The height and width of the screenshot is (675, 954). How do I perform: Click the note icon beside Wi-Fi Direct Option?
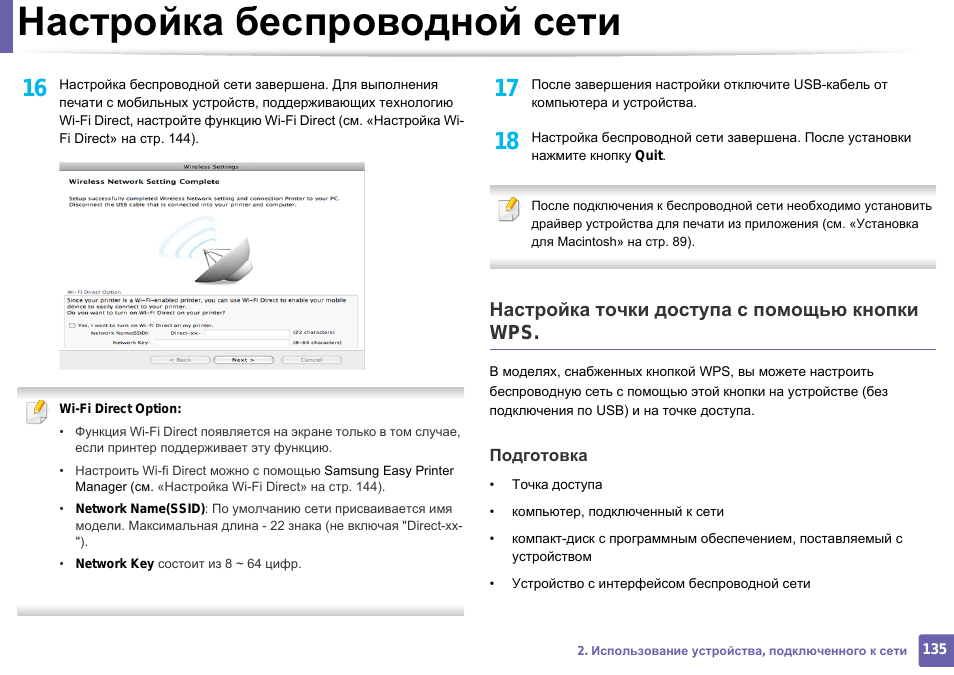(x=36, y=411)
